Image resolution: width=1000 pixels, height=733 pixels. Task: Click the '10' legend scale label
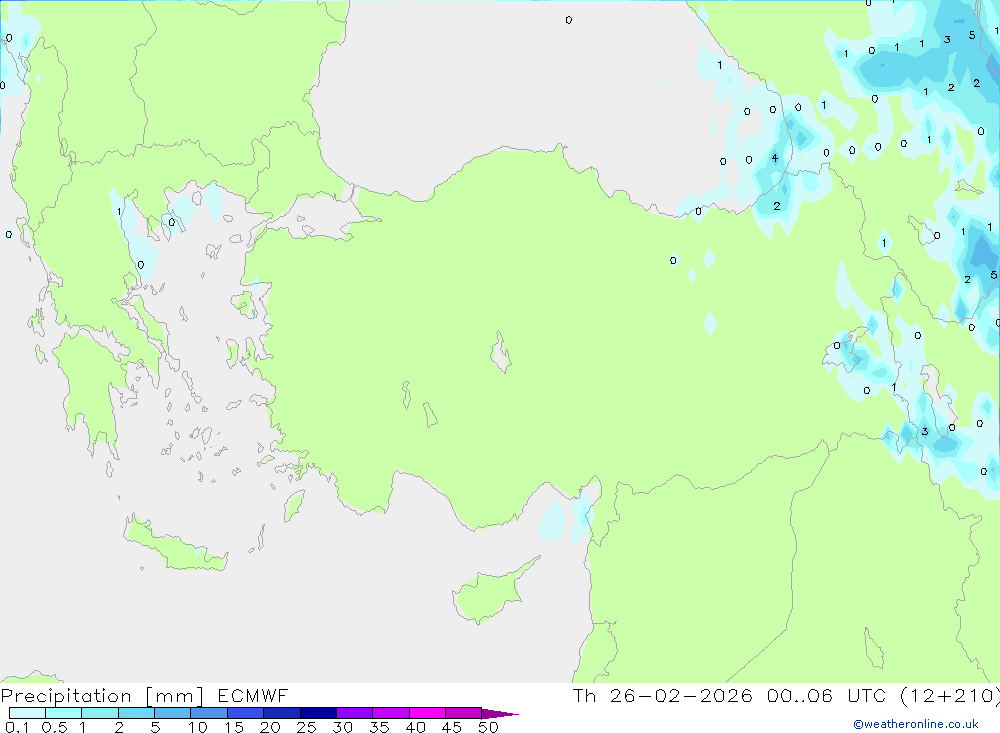point(198,727)
